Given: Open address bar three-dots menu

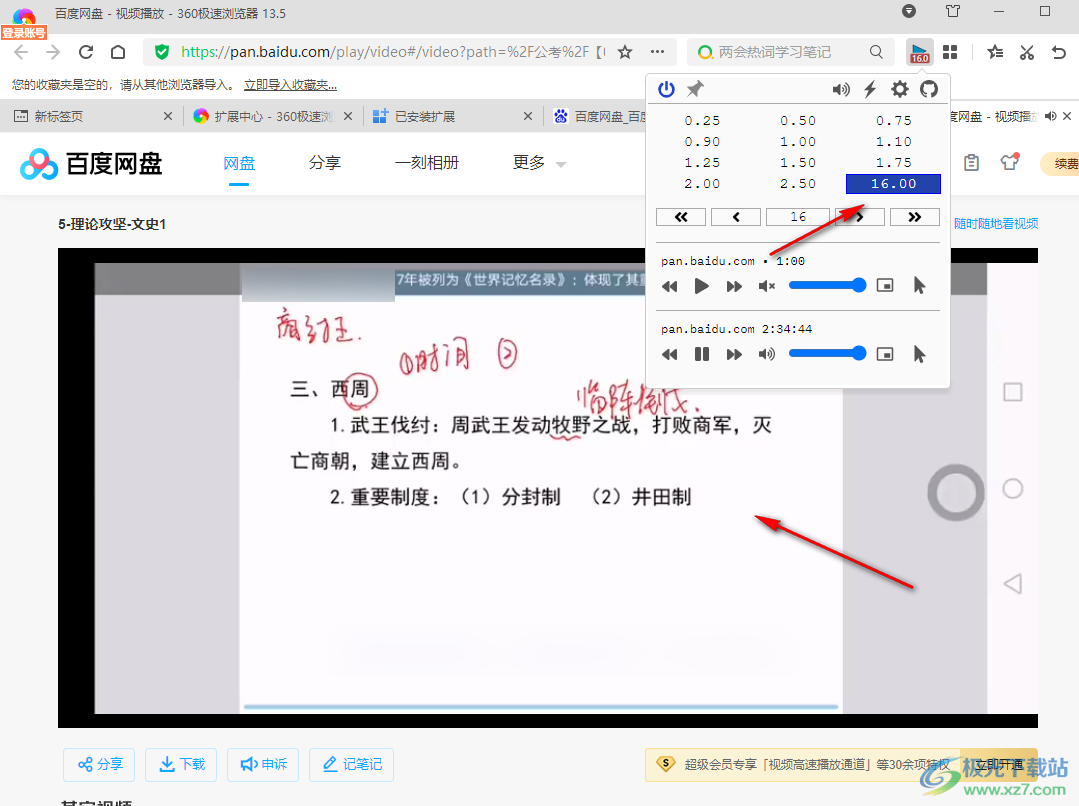Looking at the screenshot, I should (x=657, y=52).
